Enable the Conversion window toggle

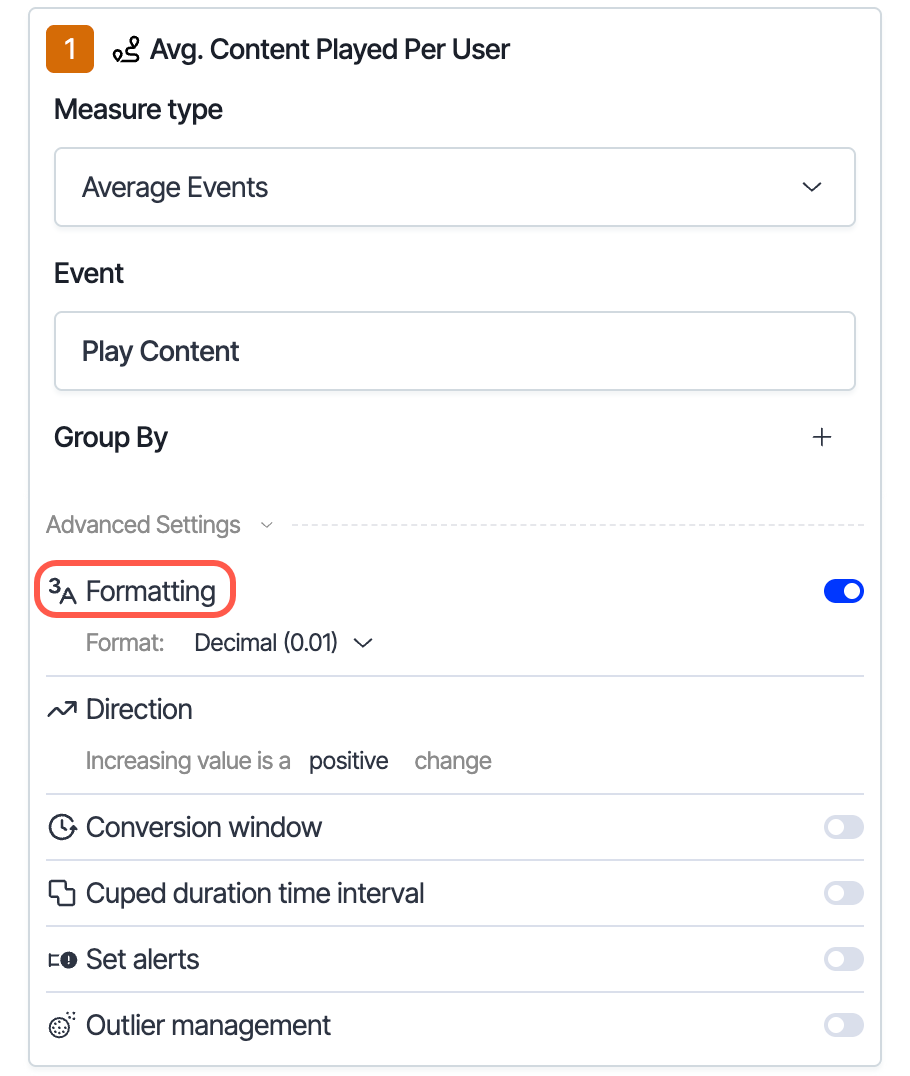click(843, 827)
